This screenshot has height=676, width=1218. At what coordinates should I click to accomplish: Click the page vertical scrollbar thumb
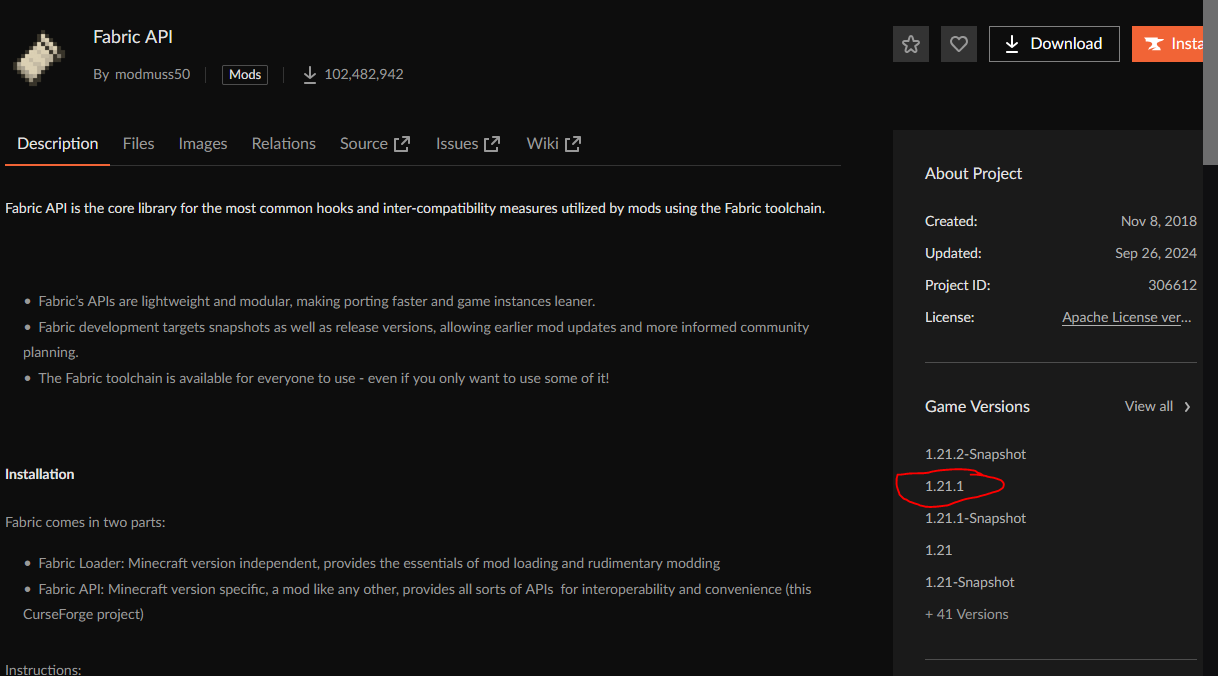1210,82
